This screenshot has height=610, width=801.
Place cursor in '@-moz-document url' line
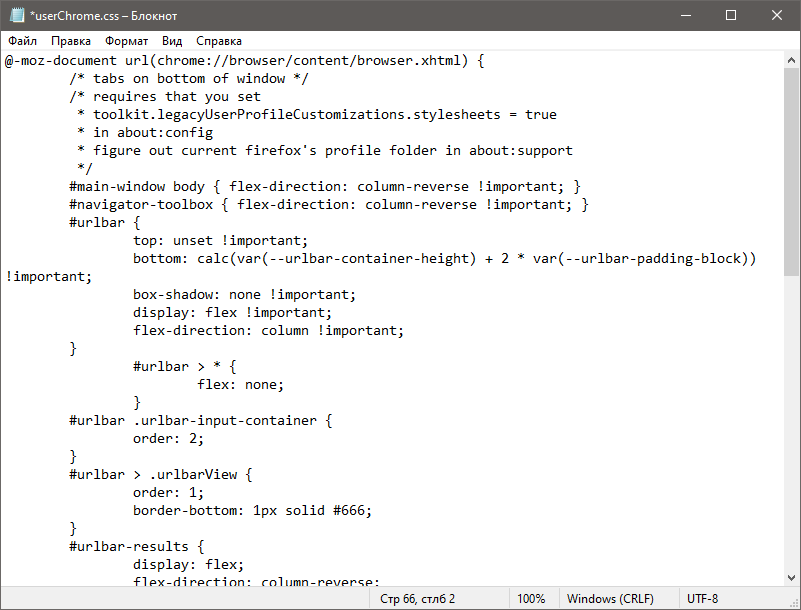coord(245,60)
